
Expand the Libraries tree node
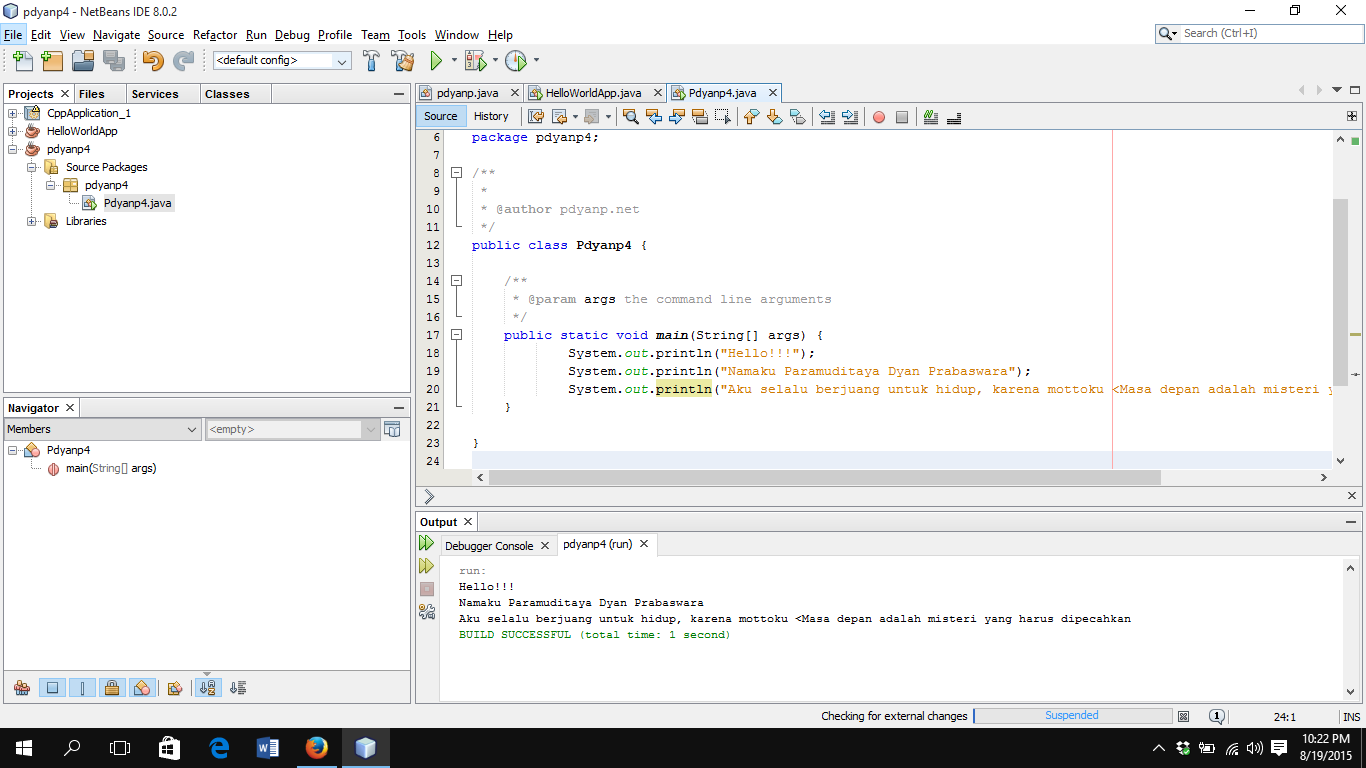[32, 221]
